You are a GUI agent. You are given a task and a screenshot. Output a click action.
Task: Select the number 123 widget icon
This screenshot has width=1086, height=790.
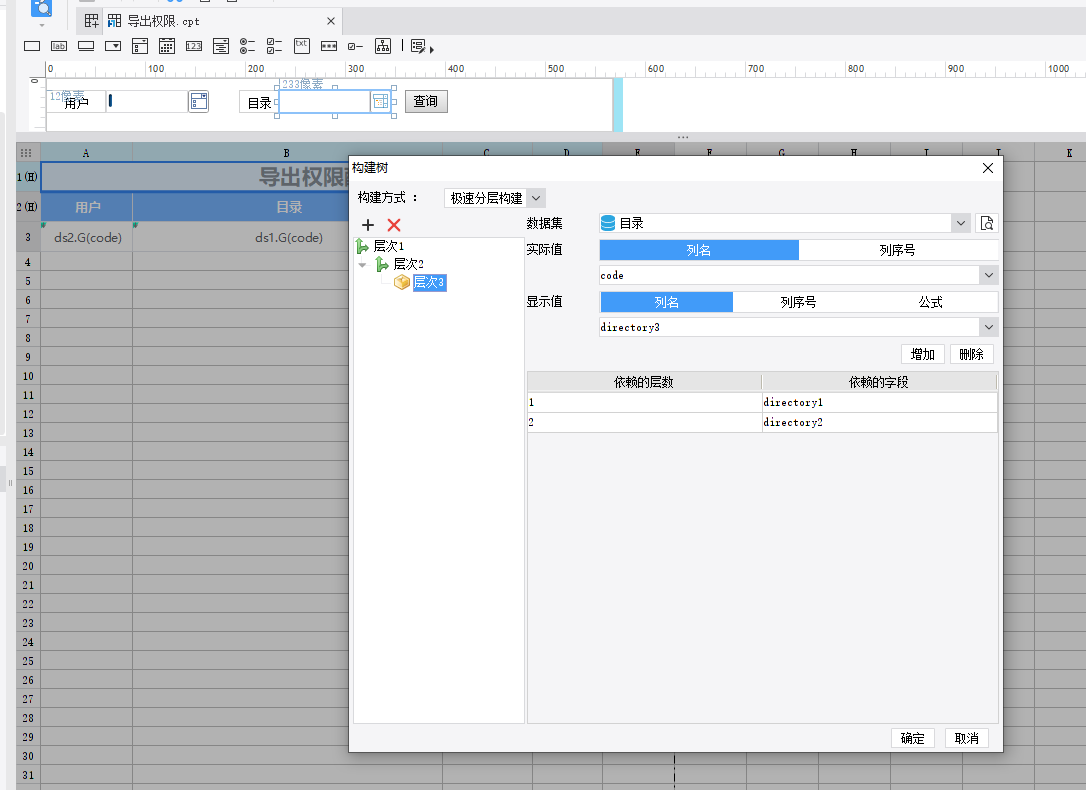[x=194, y=46]
